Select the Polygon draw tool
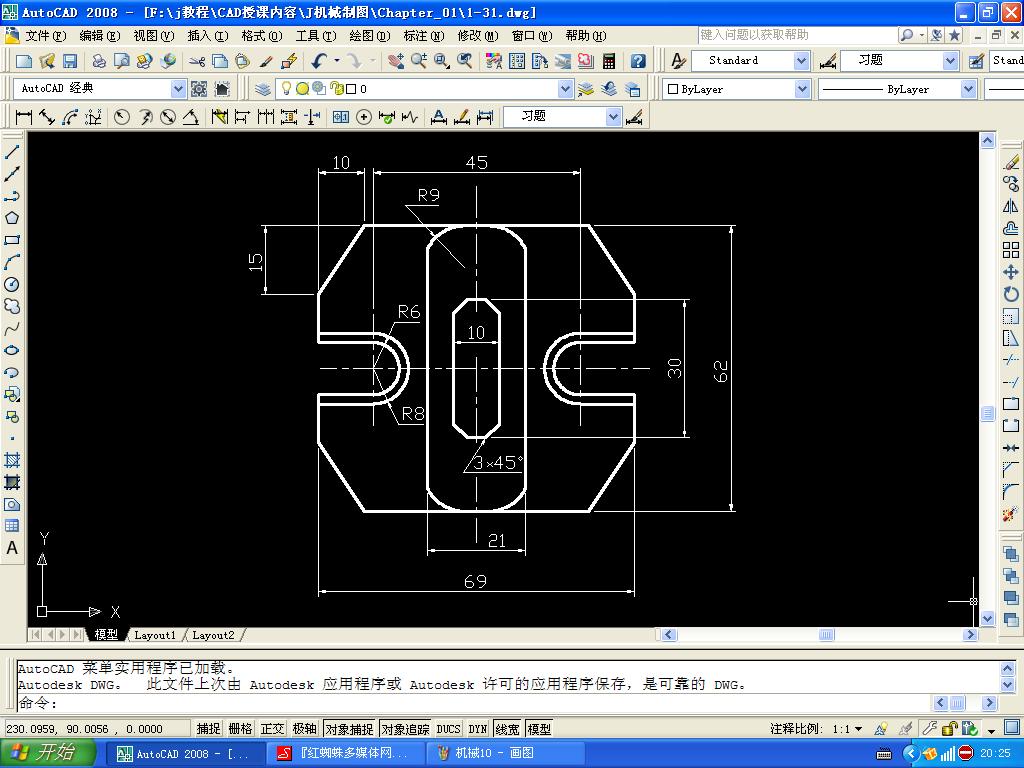1024x768 pixels. pyautogui.click(x=12, y=218)
